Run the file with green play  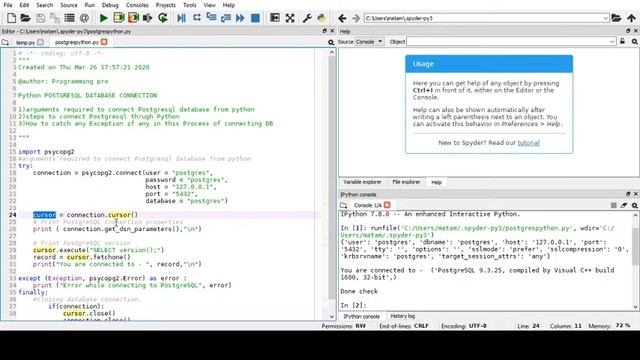104,18
